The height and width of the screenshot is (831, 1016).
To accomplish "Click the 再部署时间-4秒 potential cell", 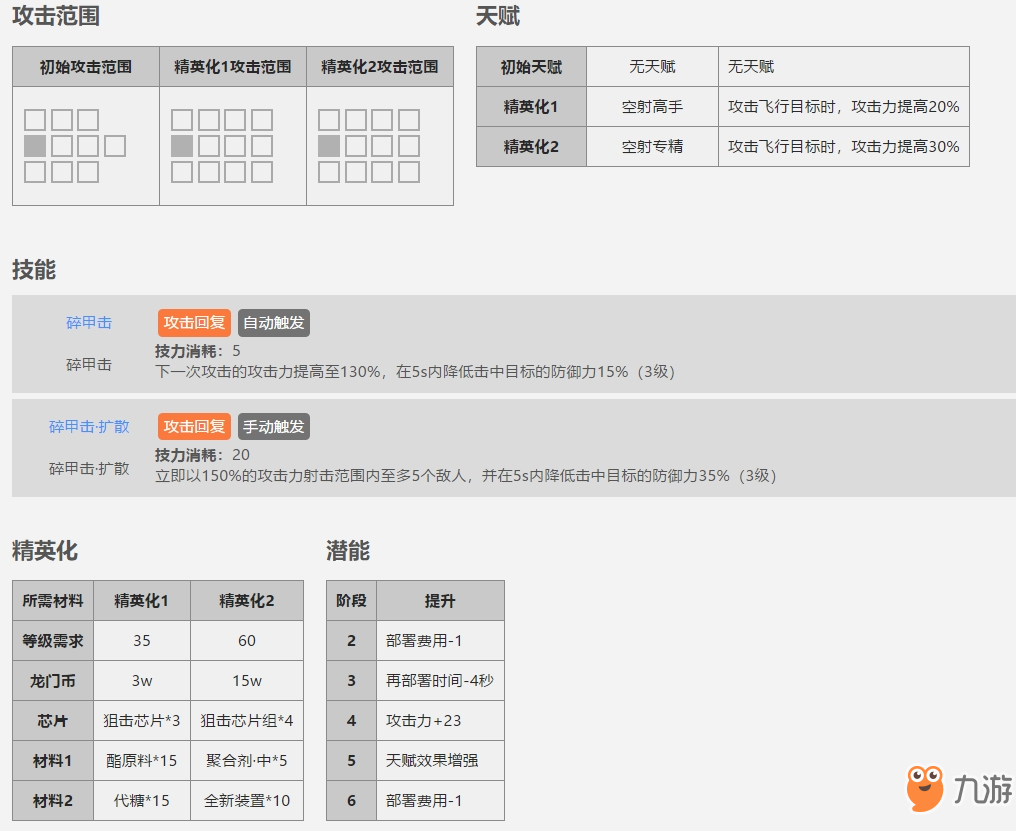I will (x=441, y=681).
